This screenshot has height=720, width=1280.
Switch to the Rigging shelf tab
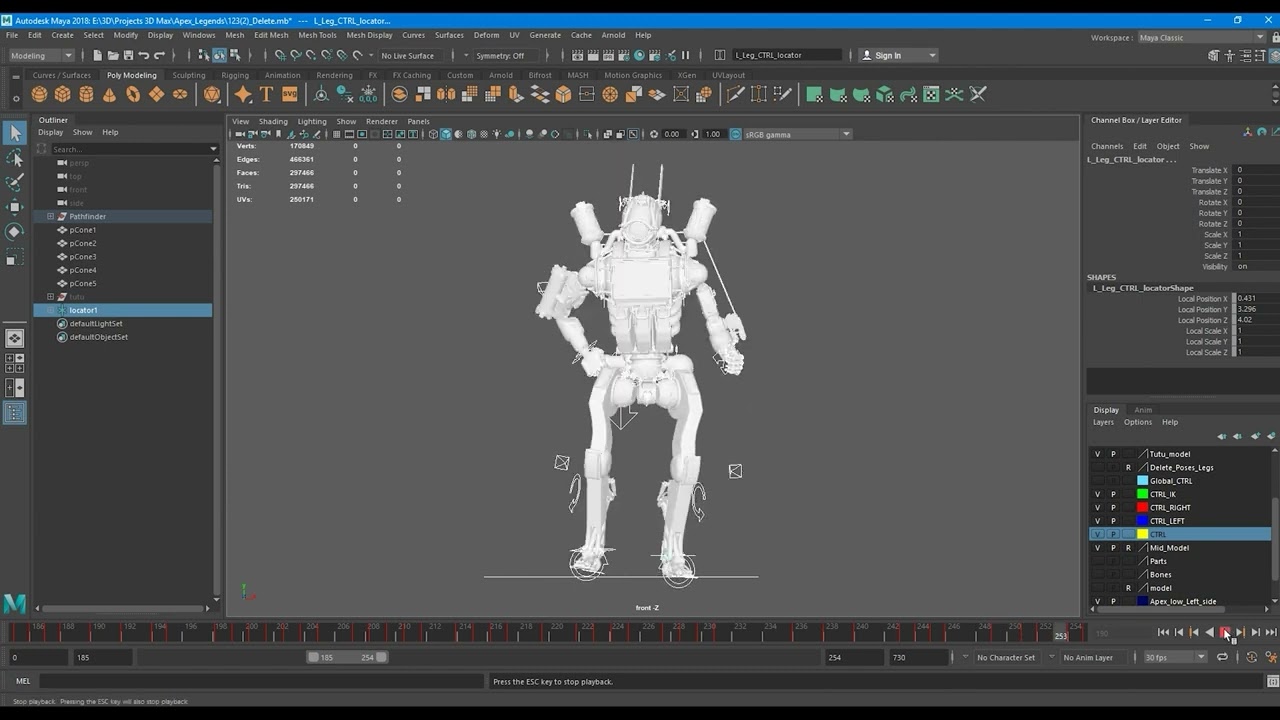pyautogui.click(x=235, y=75)
